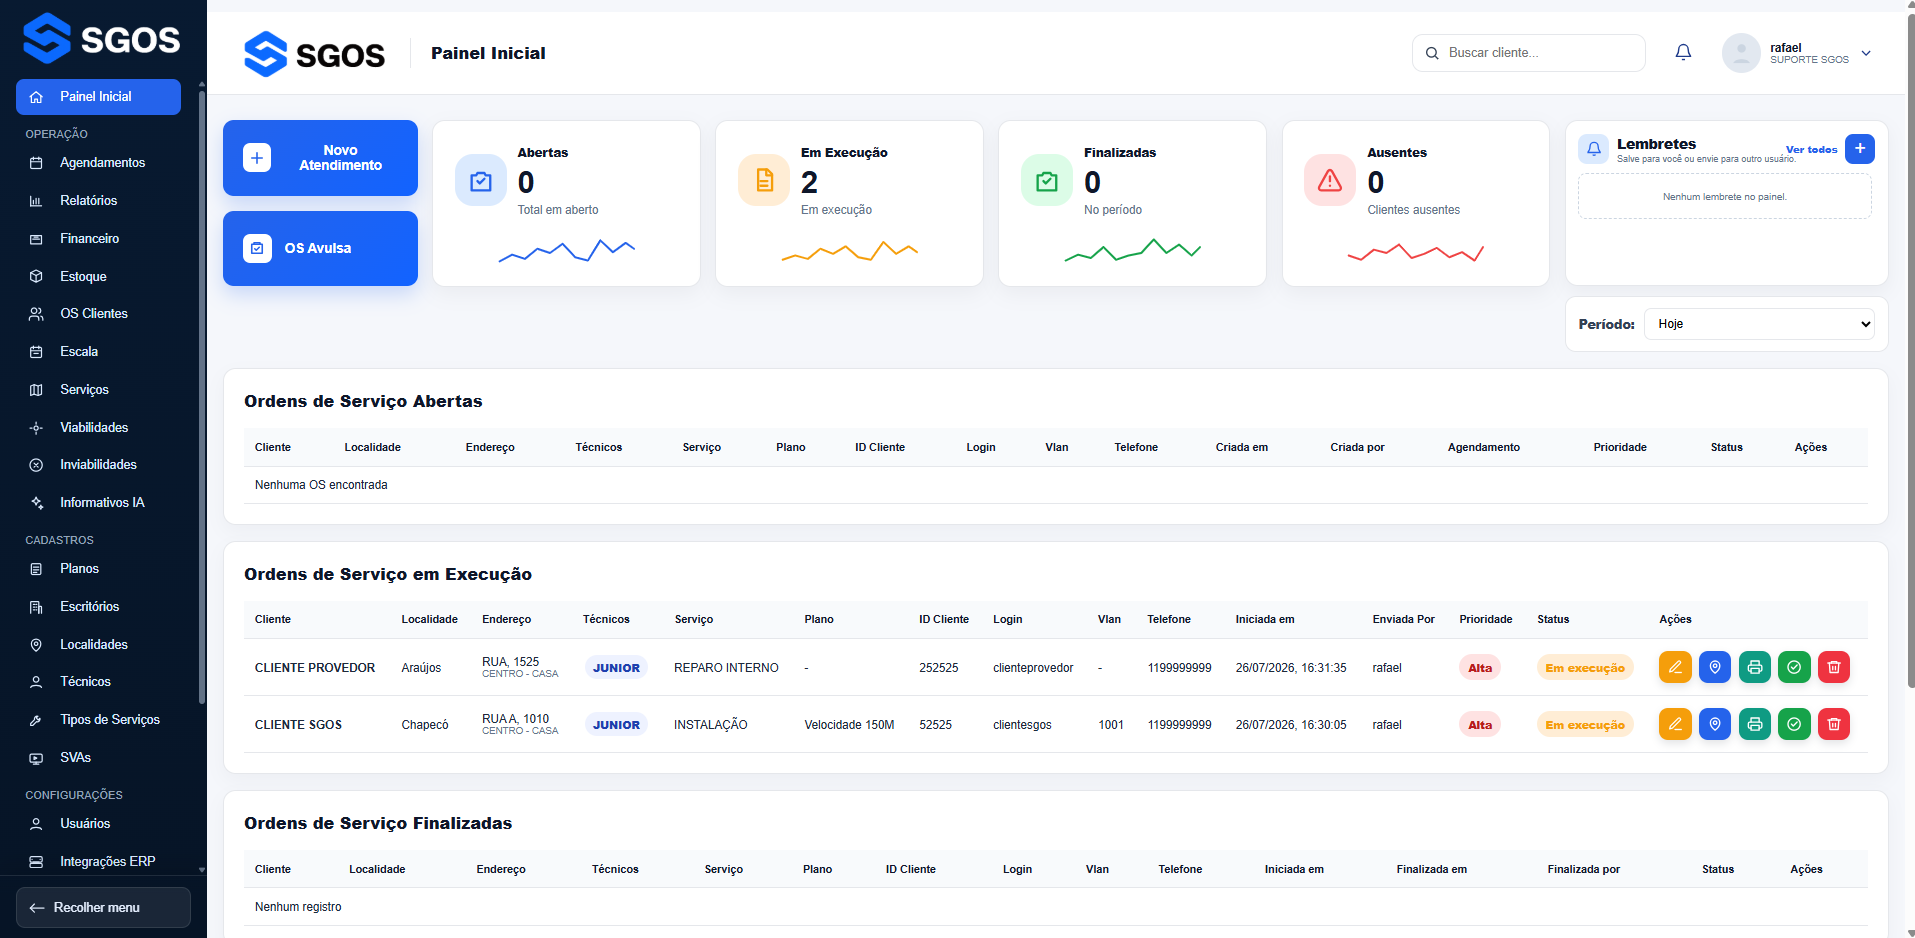
Task: Click the Velocidade 150M plan cell
Action: coord(849,725)
